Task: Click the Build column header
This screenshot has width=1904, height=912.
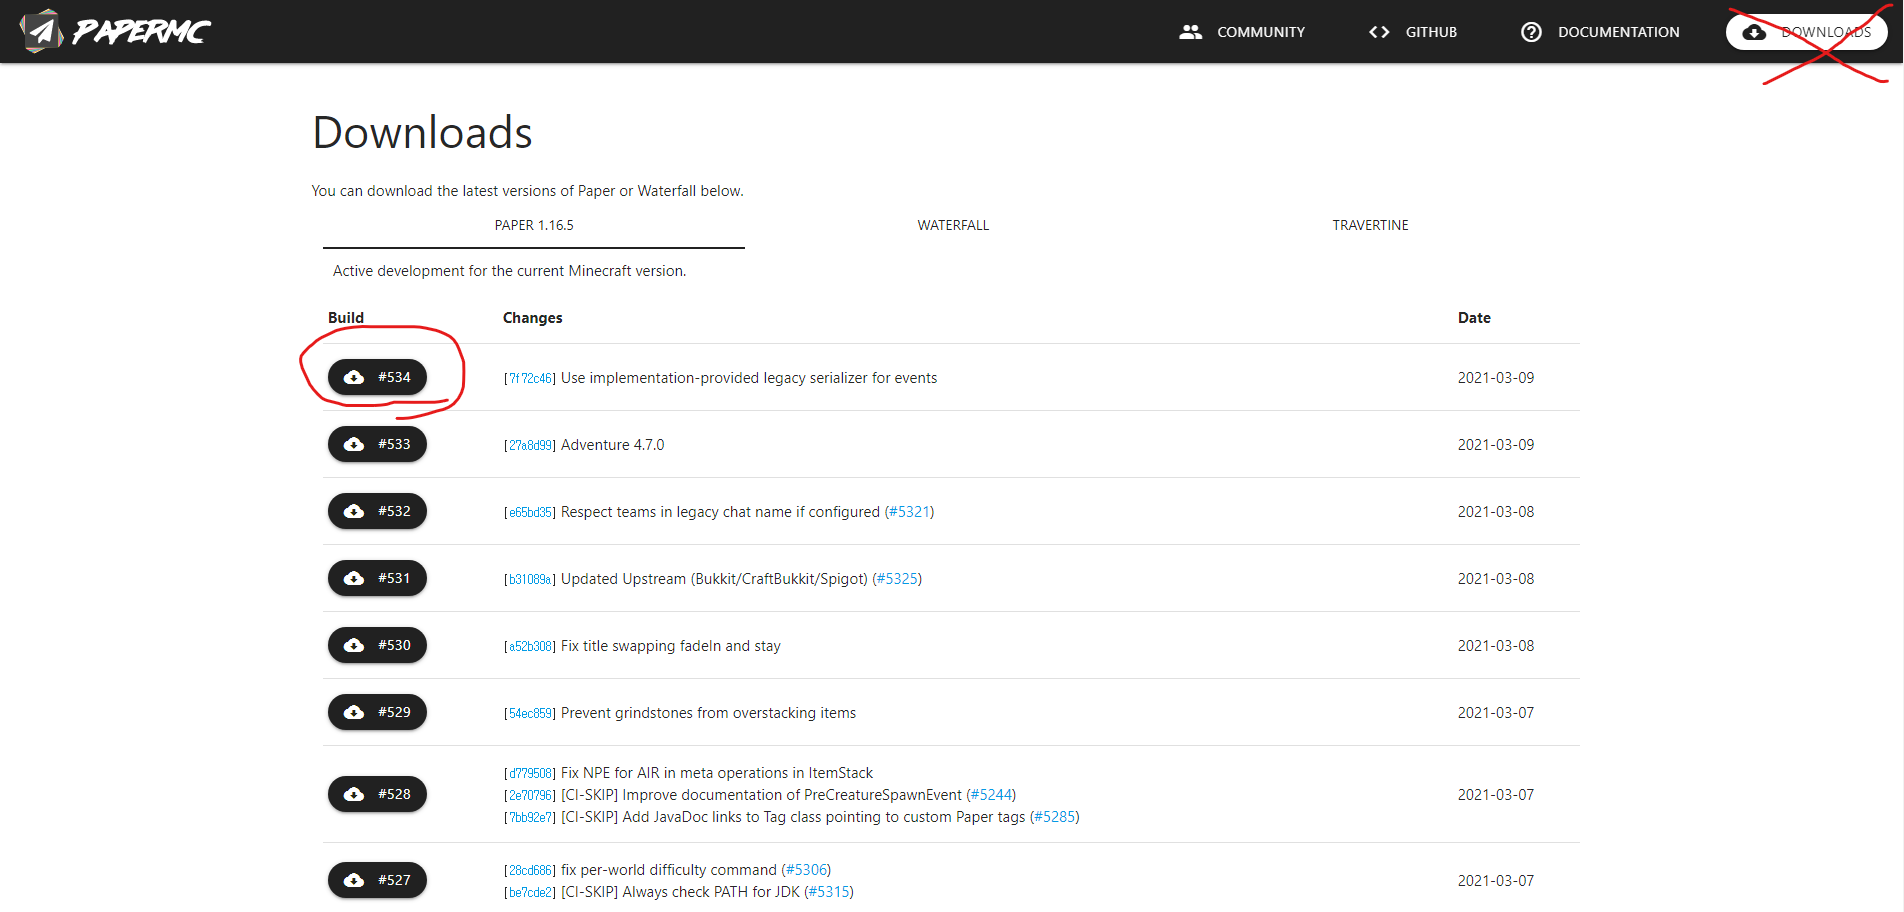Action: [x=346, y=318]
